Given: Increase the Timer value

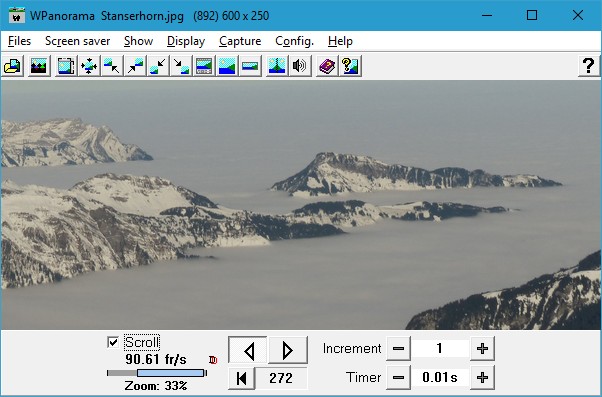Looking at the screenshot, I should pyautogui.click(x=482, y=377).
